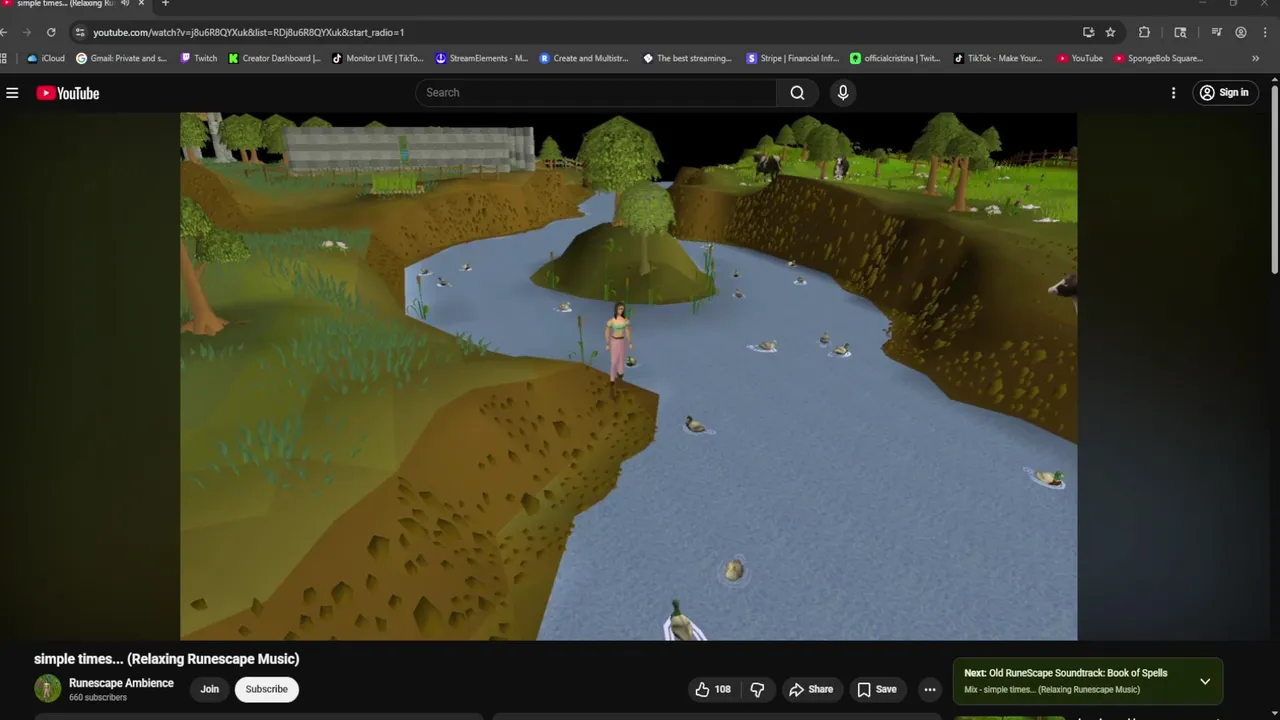Open The best streaming bookmark
Viewport: 1280px width, 720px height.
[x=687, y=58]
